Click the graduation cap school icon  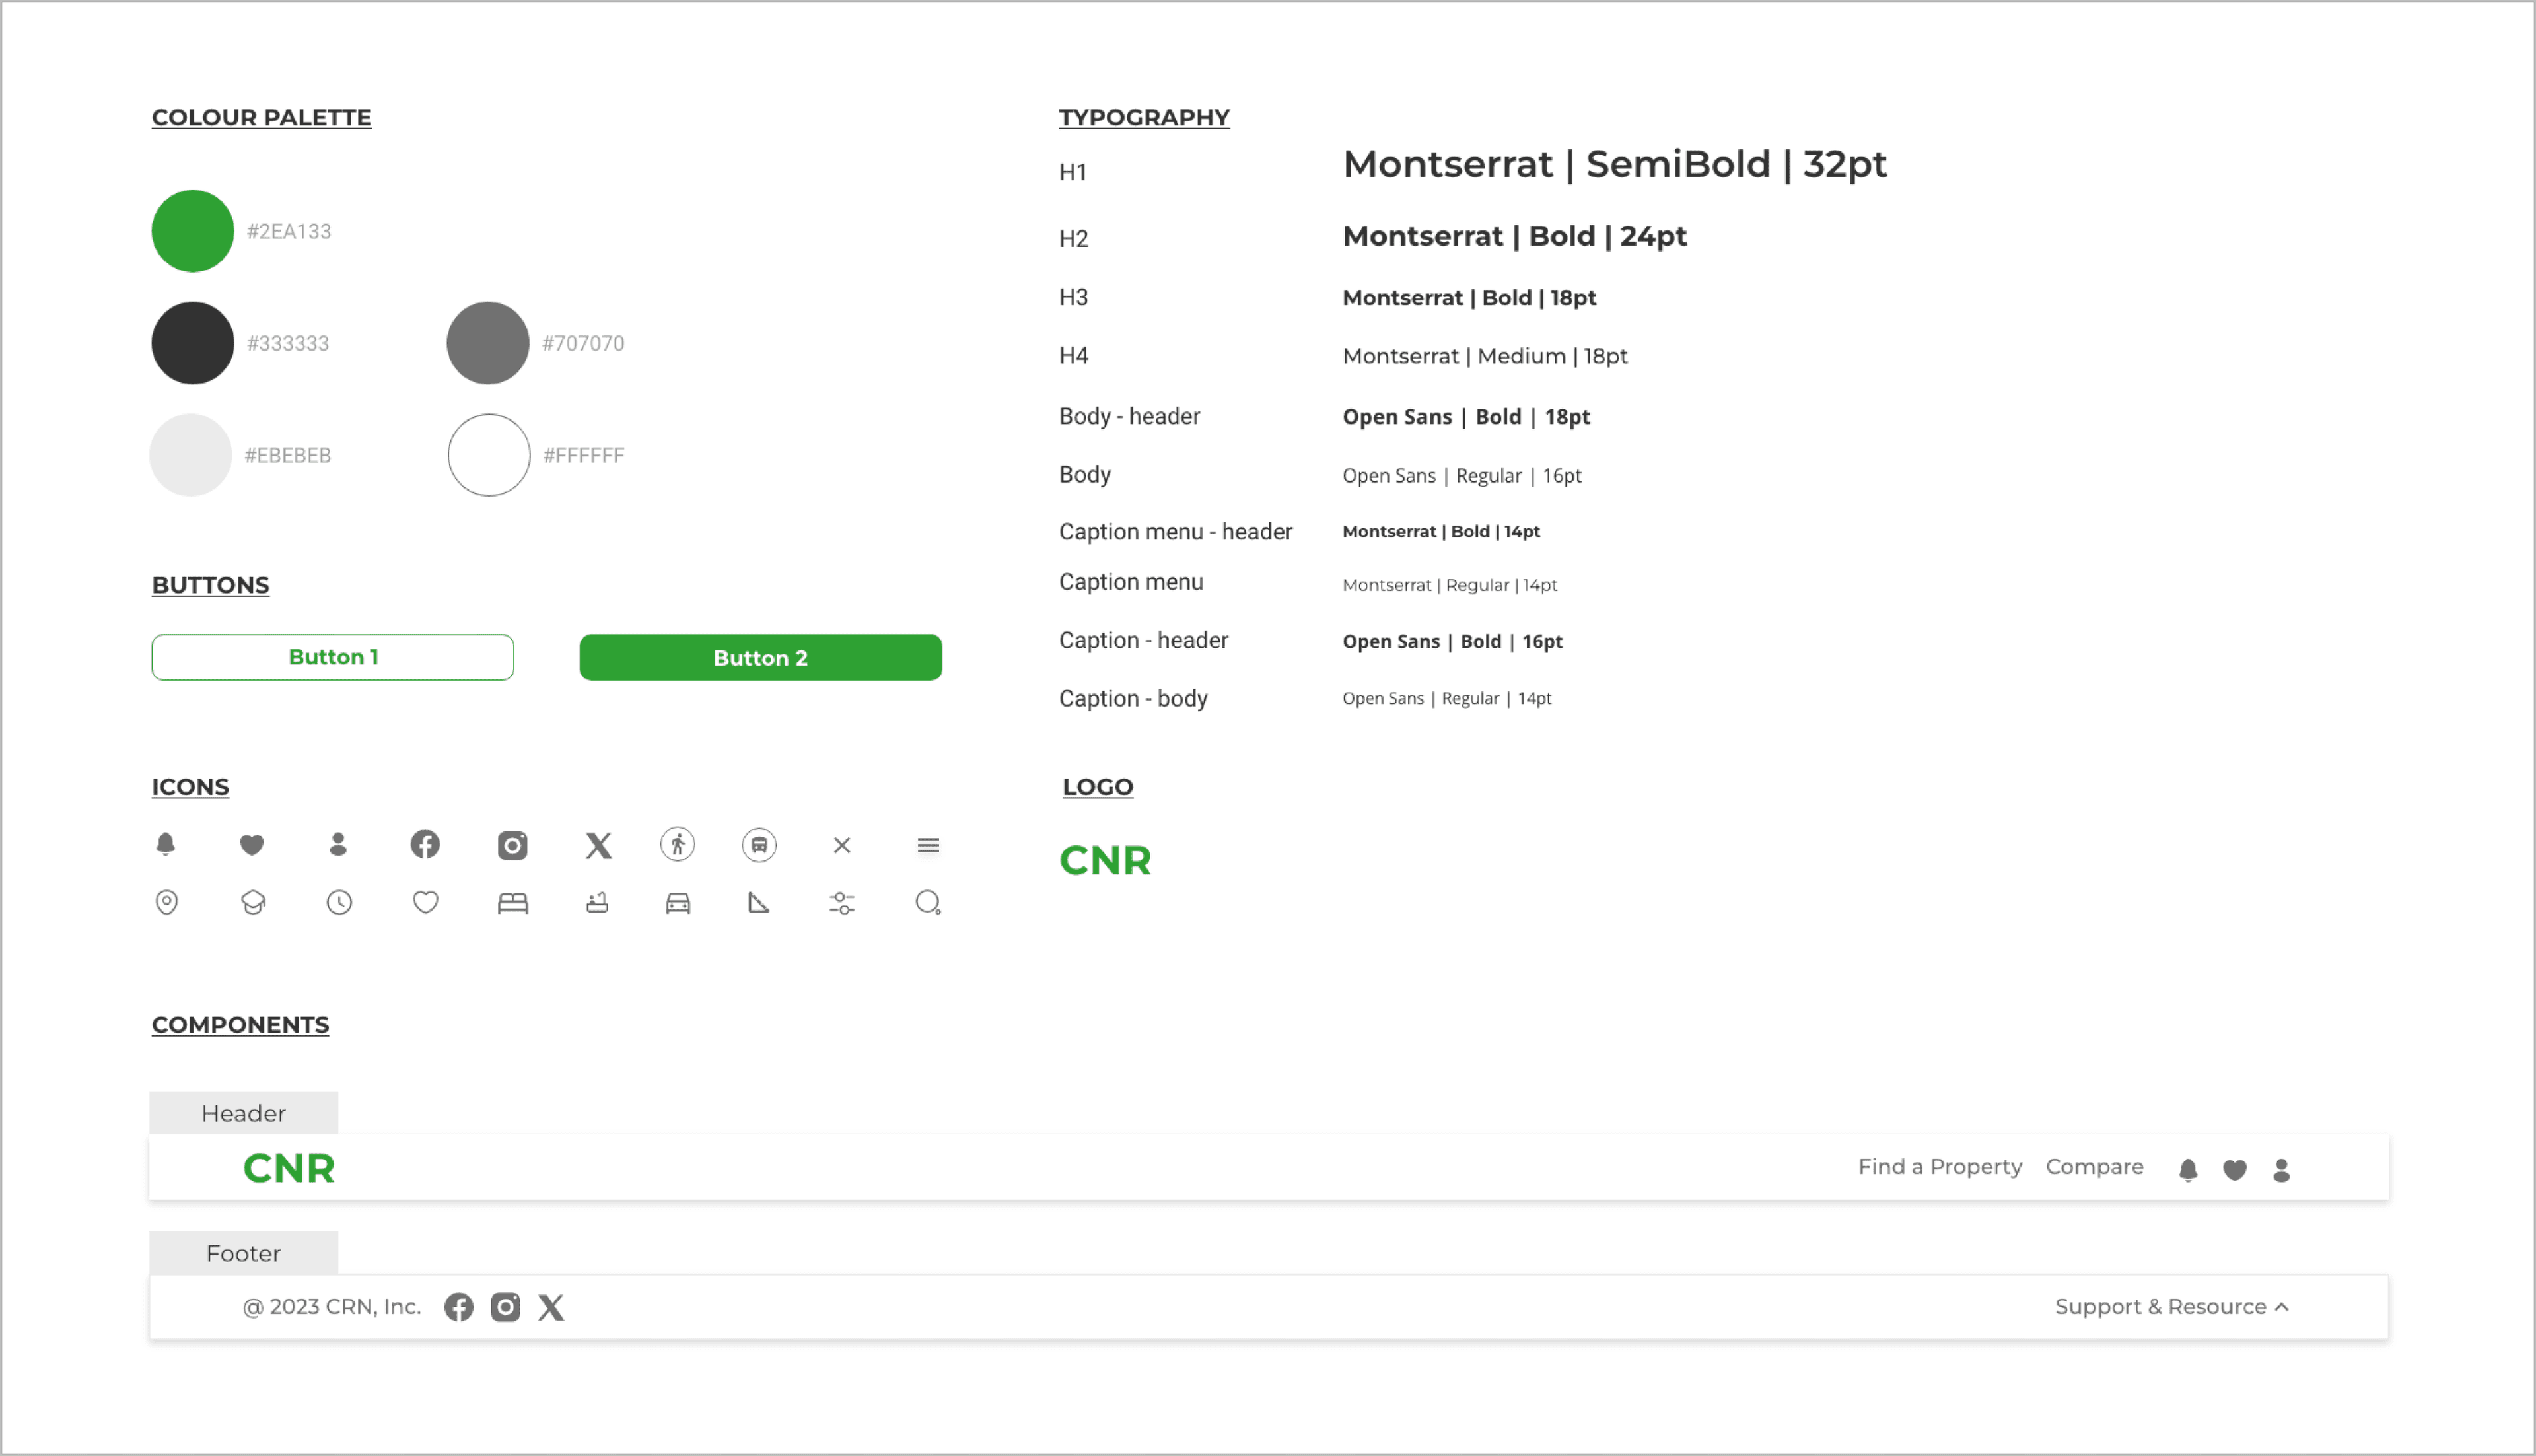pos(253,903)
